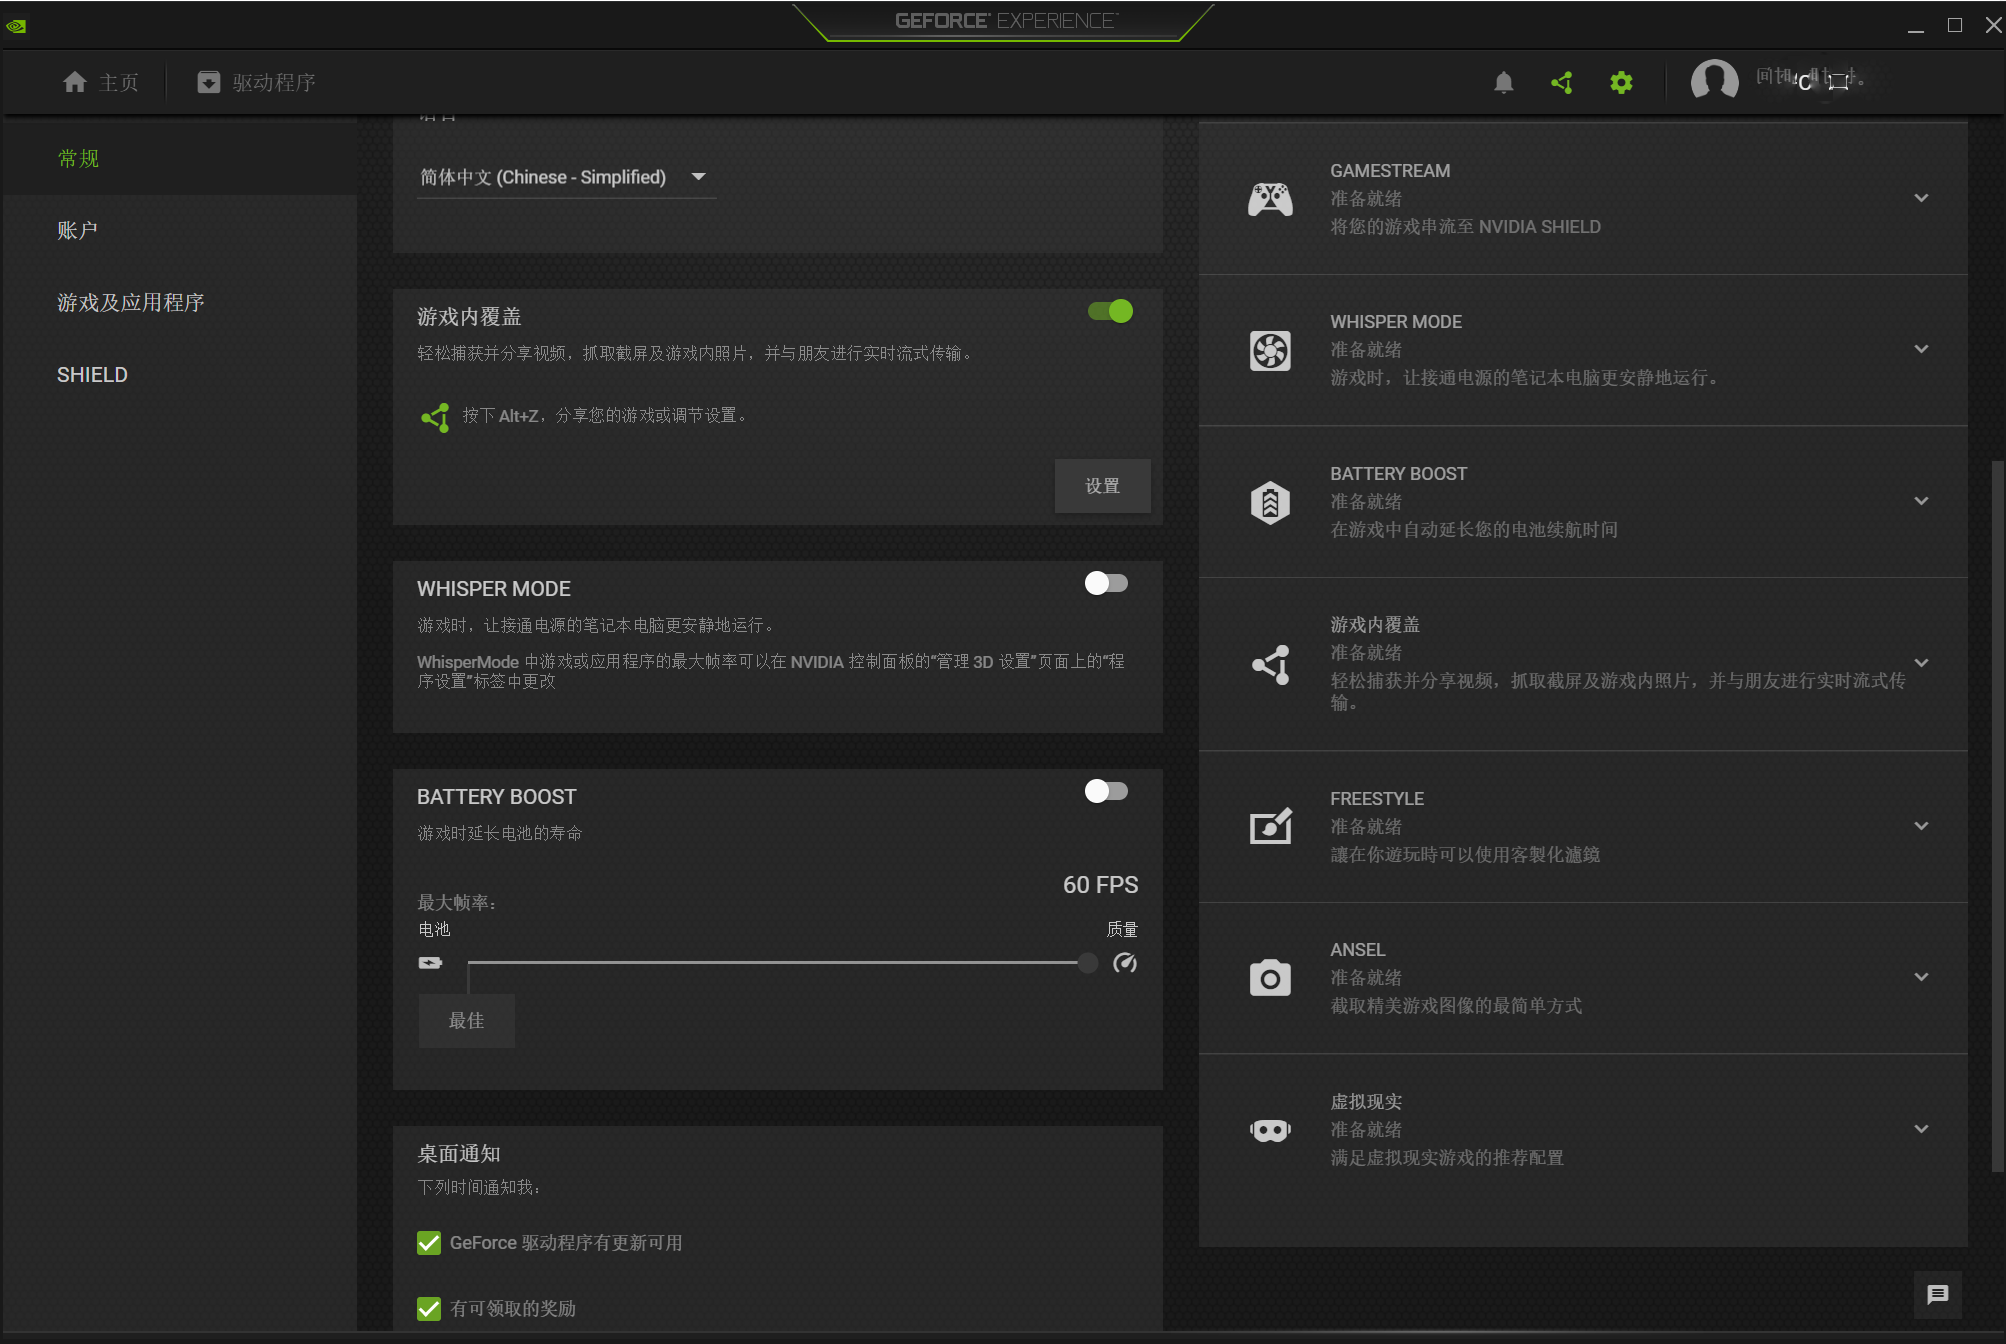The width and height of the screenshot is (2006, 1344).
Task: Expand the BATTERY BOOST feature row
Action: coord(1921,501)
